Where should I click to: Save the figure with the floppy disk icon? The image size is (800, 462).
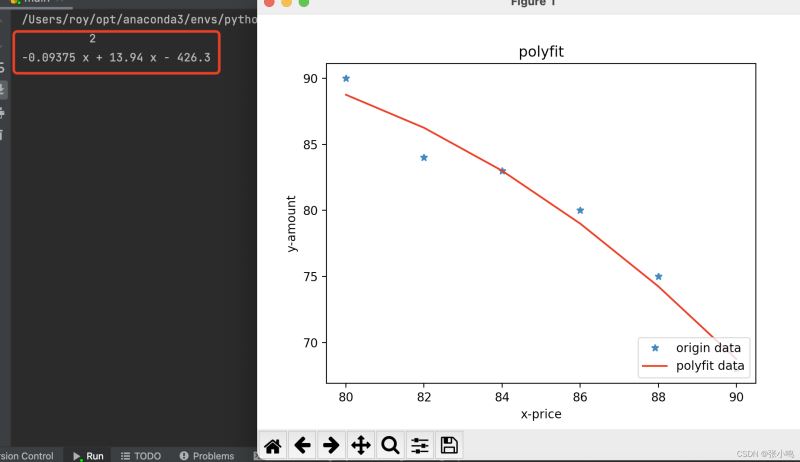coord(449,445)
